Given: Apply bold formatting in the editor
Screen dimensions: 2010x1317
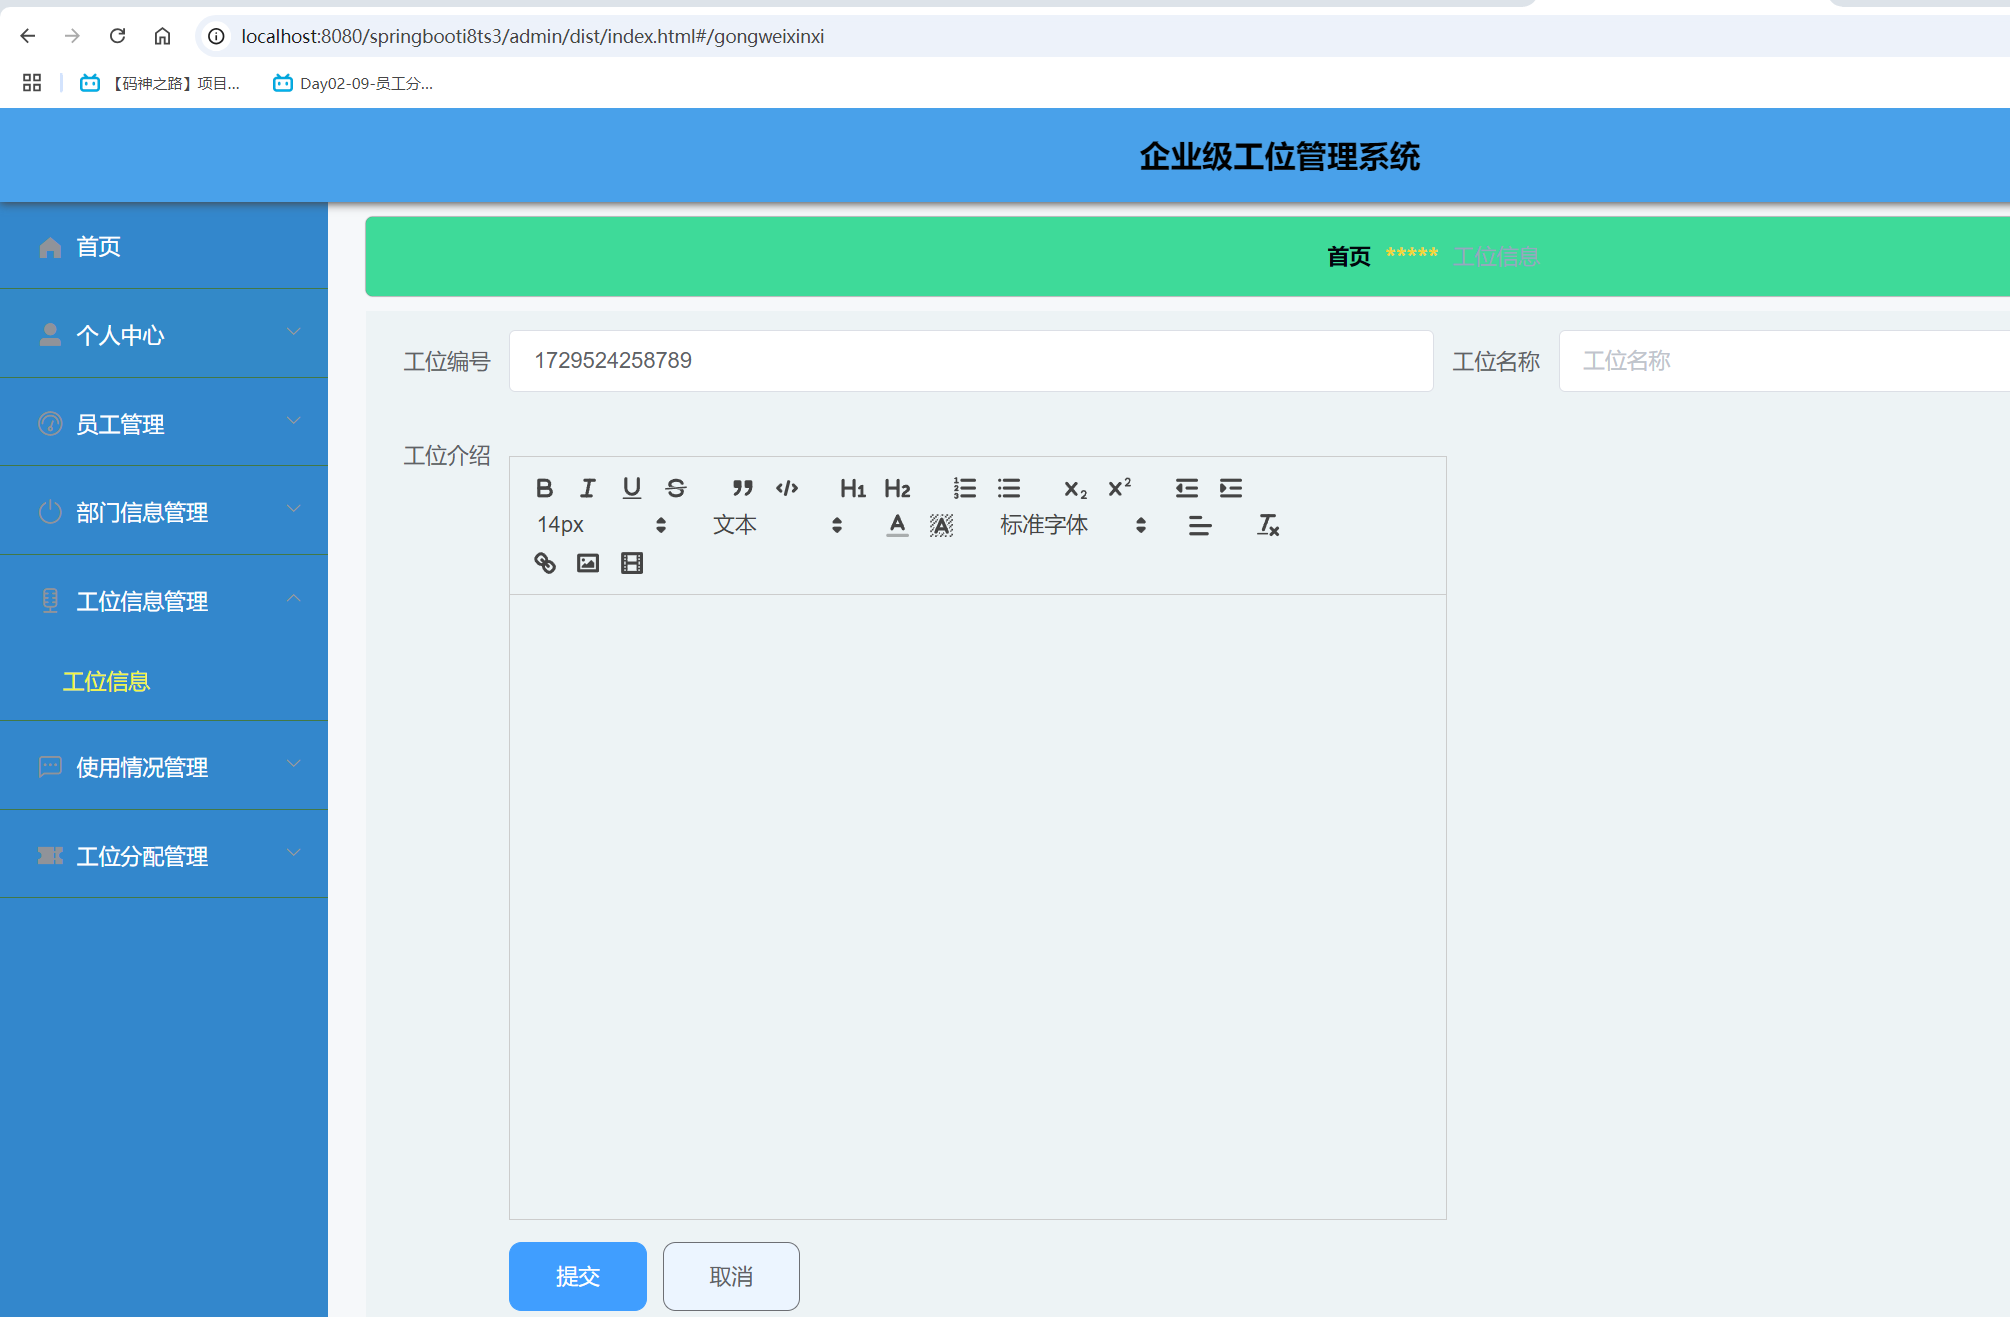Looking at the screenshot, I should point(545,488).
